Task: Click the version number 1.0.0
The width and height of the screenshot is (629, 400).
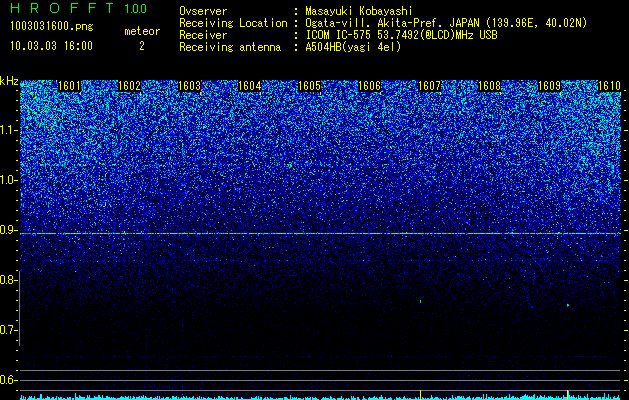Action: (x=135, y=8)
